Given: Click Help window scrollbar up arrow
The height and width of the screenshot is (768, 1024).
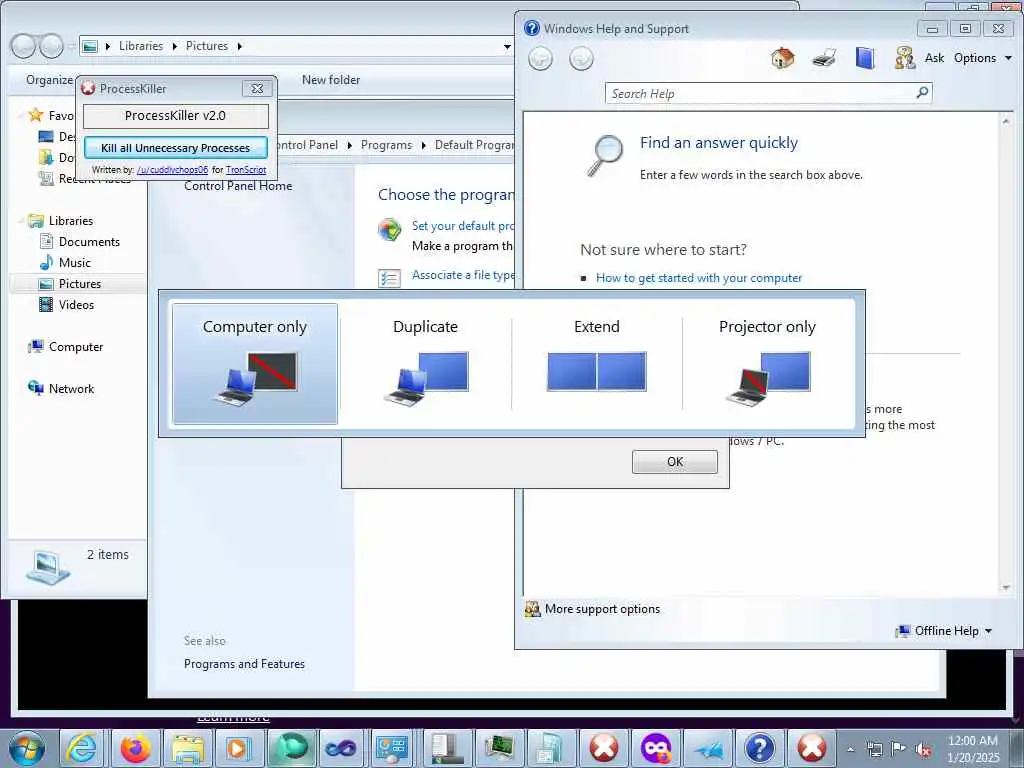Looking at the screenshot, I should coord(1006,121).
